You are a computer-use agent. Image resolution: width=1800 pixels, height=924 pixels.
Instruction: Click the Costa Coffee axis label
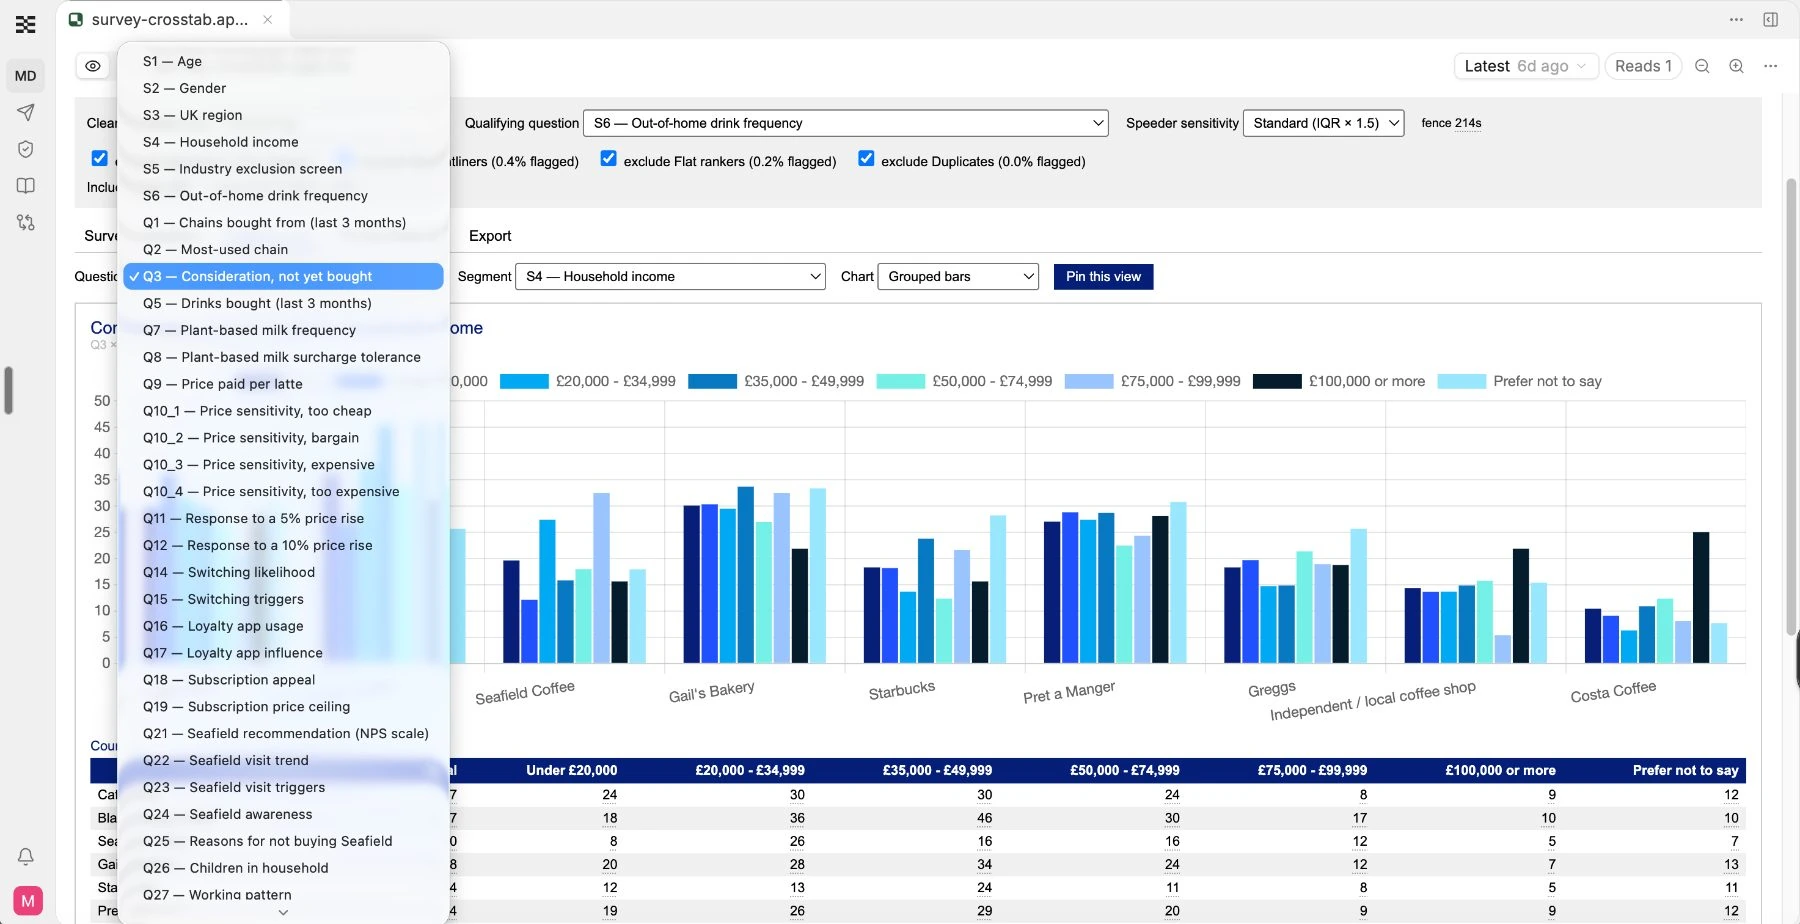[x=1613, y=692]
